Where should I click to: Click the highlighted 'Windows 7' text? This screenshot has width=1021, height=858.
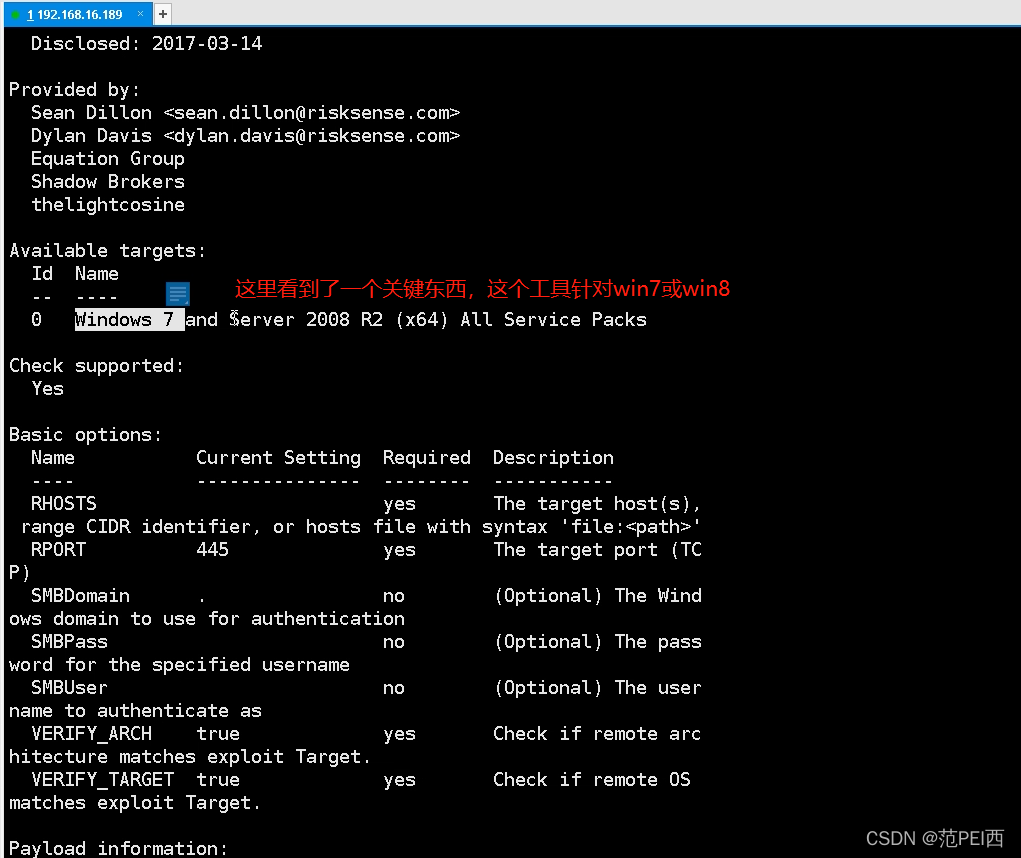(130, 320)
